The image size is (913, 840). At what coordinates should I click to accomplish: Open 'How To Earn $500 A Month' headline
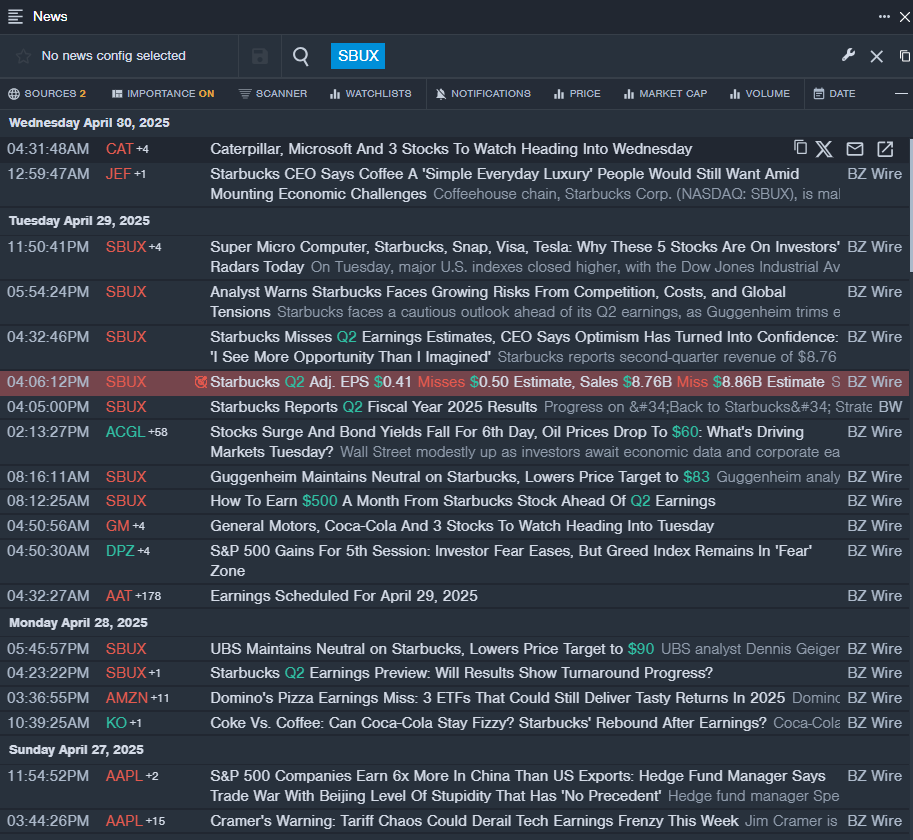click(463, 501)
